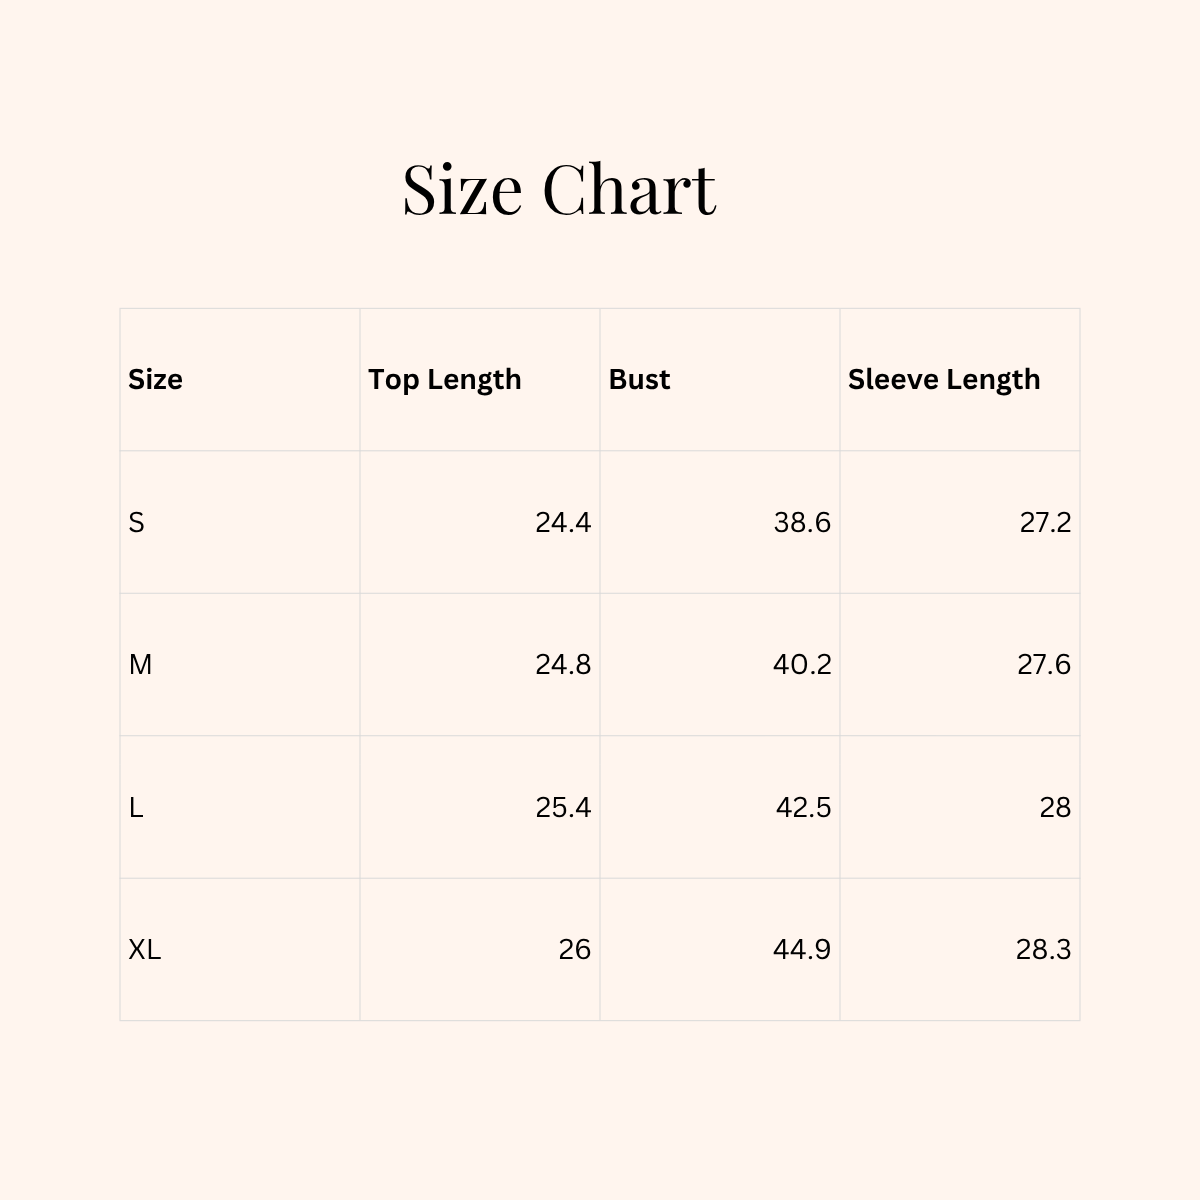Image resolution: width=1200 pixels, height=1200 pixels.
Task: Select the 27.2 sleeve length cell
Action: (x=1045, y=522)
